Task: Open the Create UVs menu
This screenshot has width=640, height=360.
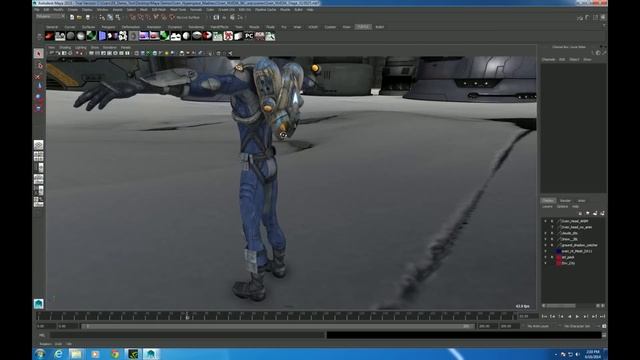Action: click(x=226, y=9)
